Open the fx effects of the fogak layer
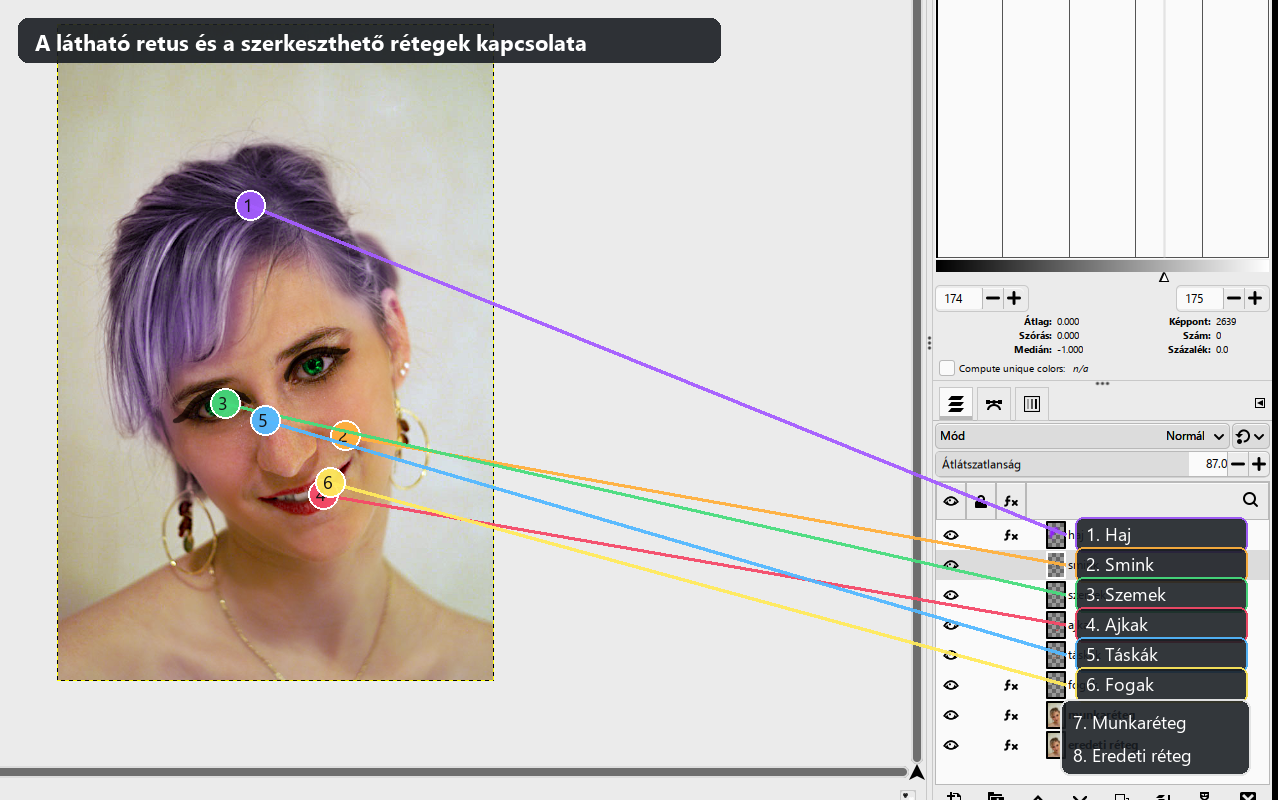1278x800 pixels. 1011,685
